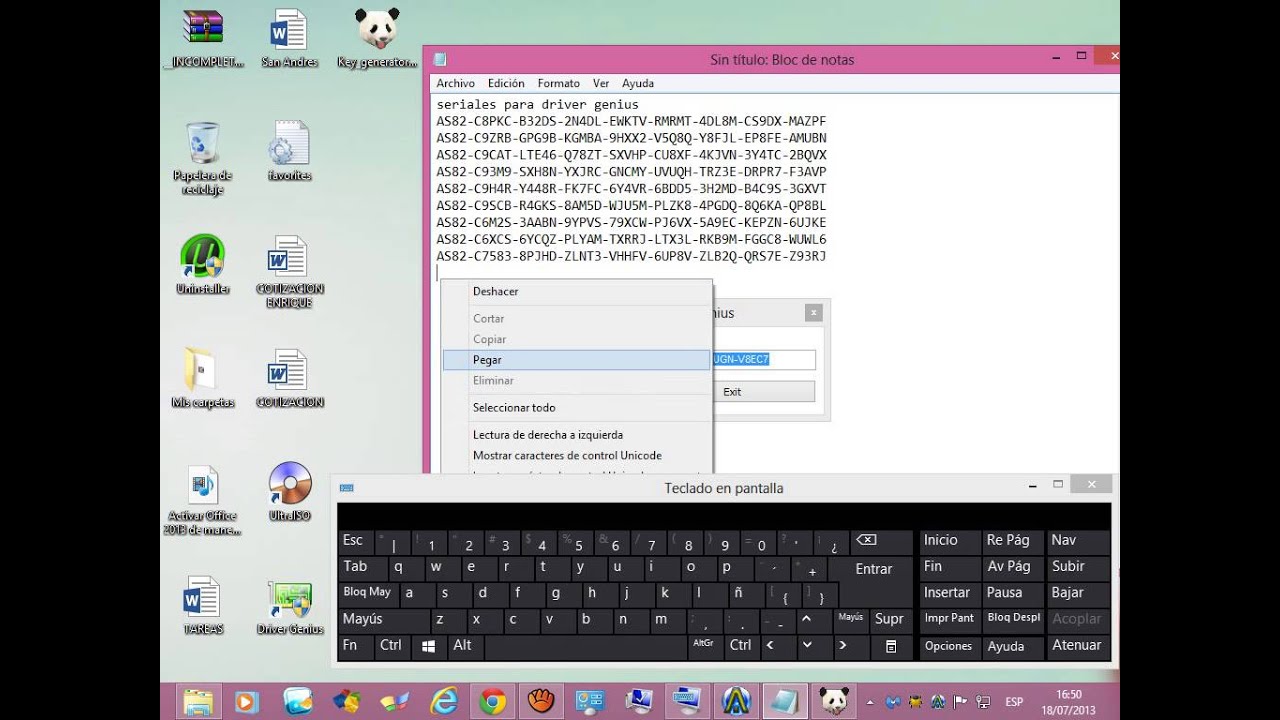This screenshot has height=720, width=1280.
Task: Open the Archivo menu in Notepad
Action: (x=455, y=83)
